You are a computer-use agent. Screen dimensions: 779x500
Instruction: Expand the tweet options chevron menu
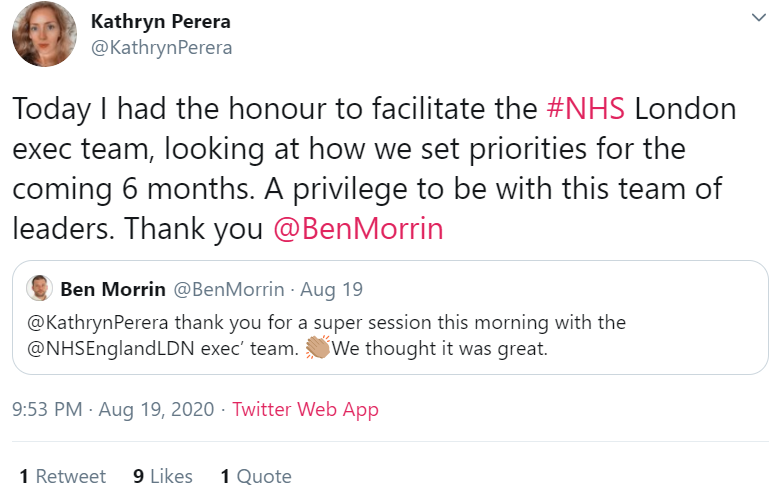[x=759, y=18]
